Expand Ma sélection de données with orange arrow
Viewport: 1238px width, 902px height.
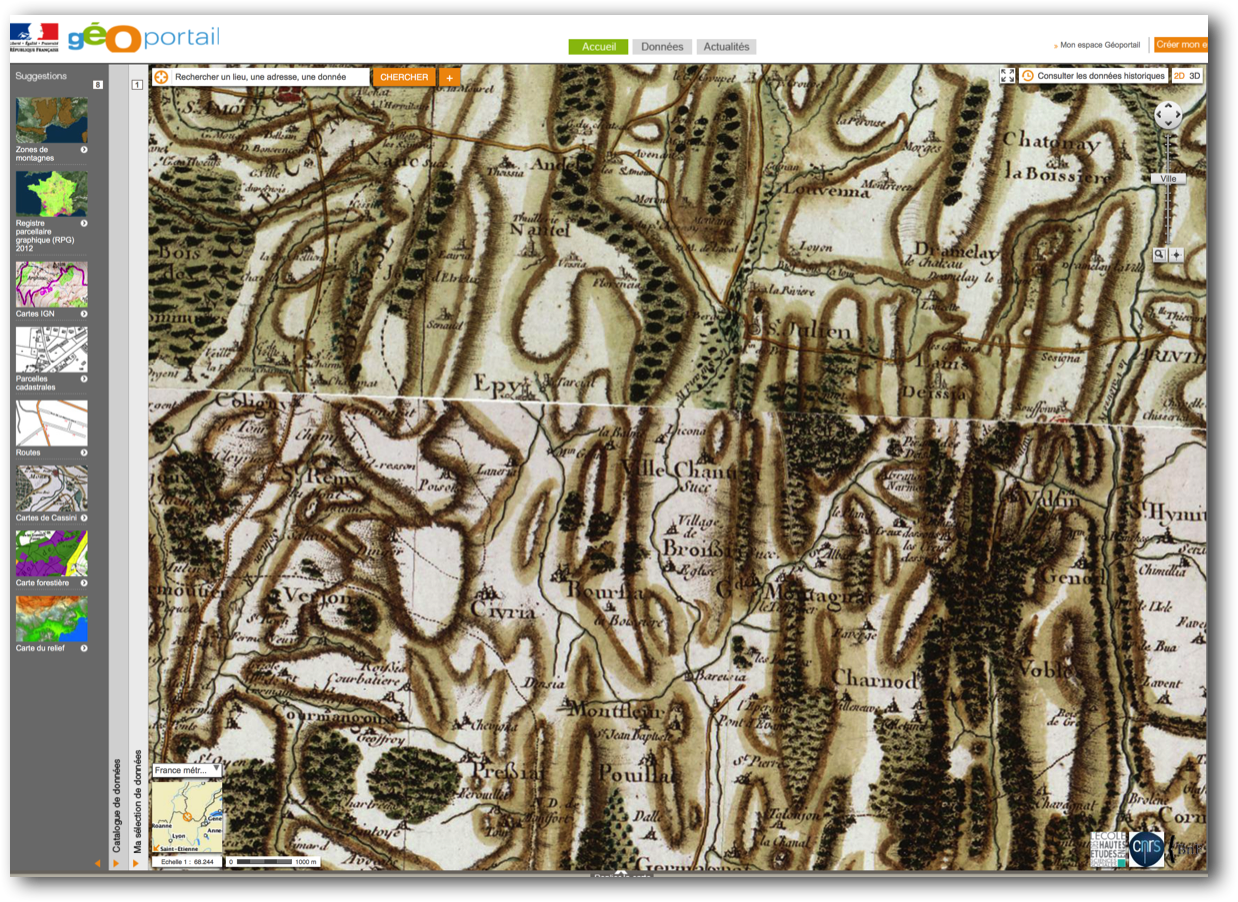(x=136, y=863)
